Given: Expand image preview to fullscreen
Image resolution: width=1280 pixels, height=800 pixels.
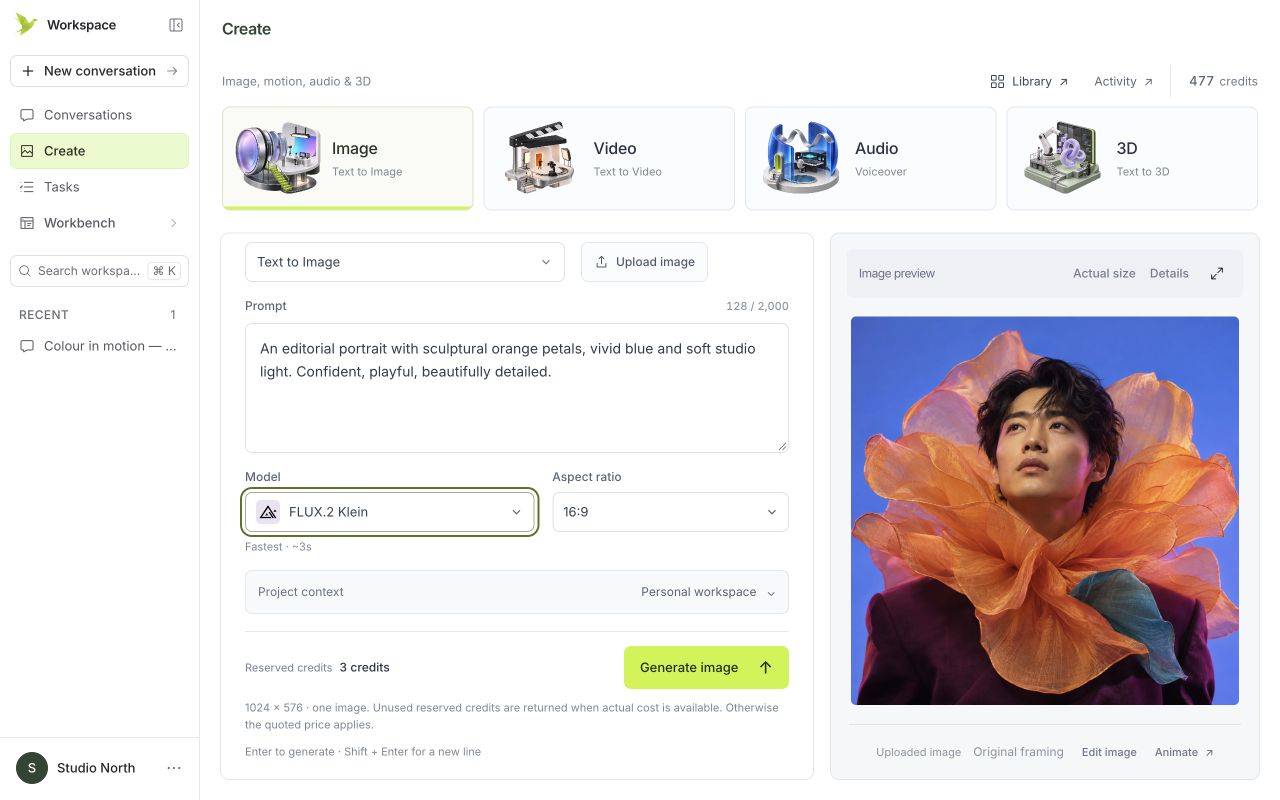Looking at the screenshot, I should point(1217,273).
